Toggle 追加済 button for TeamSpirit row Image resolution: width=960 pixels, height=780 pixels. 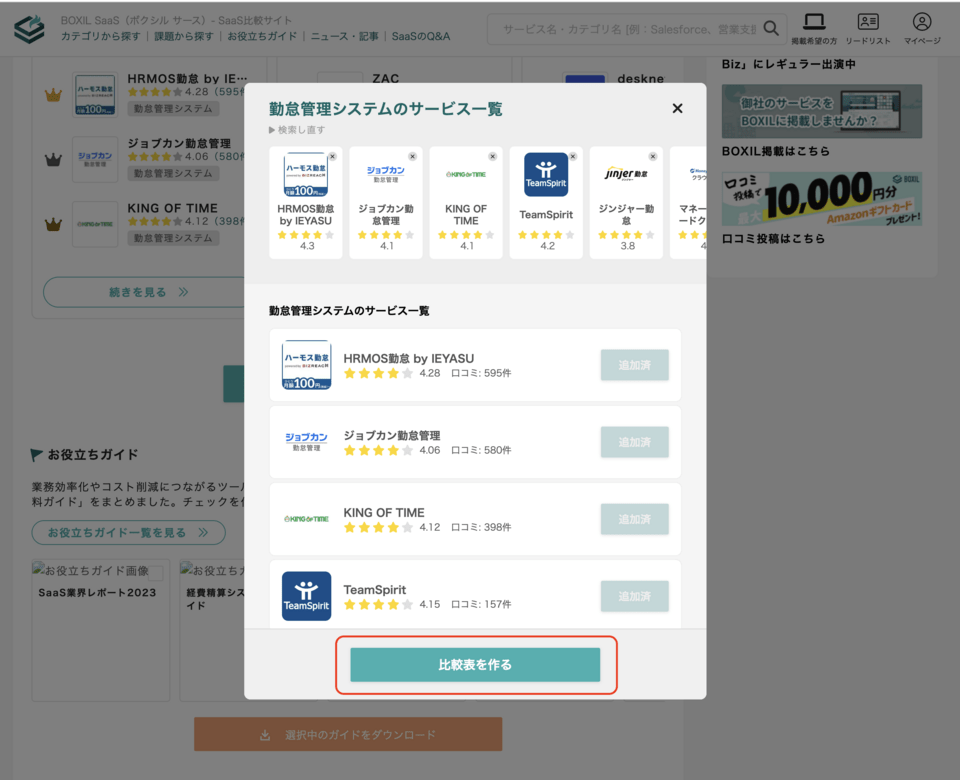(634, 596)
